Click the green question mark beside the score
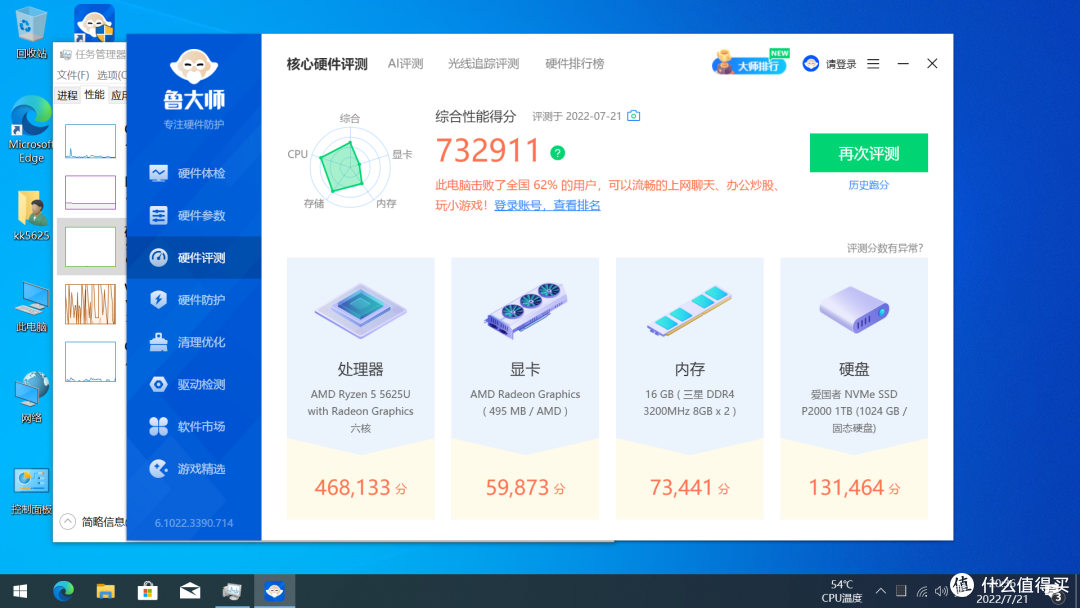 click(x=557, y=153)
